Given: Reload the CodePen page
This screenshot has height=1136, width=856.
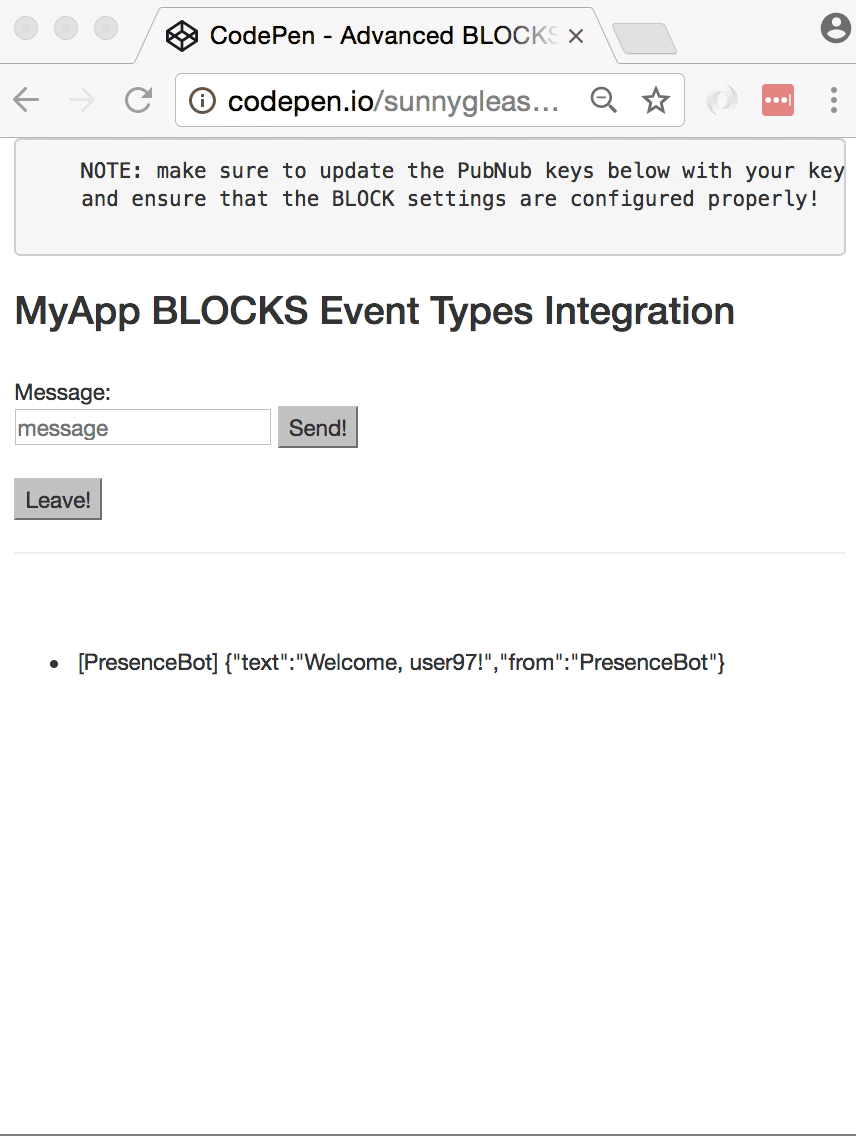Looking at the screenshot, I should click(138, 100).
